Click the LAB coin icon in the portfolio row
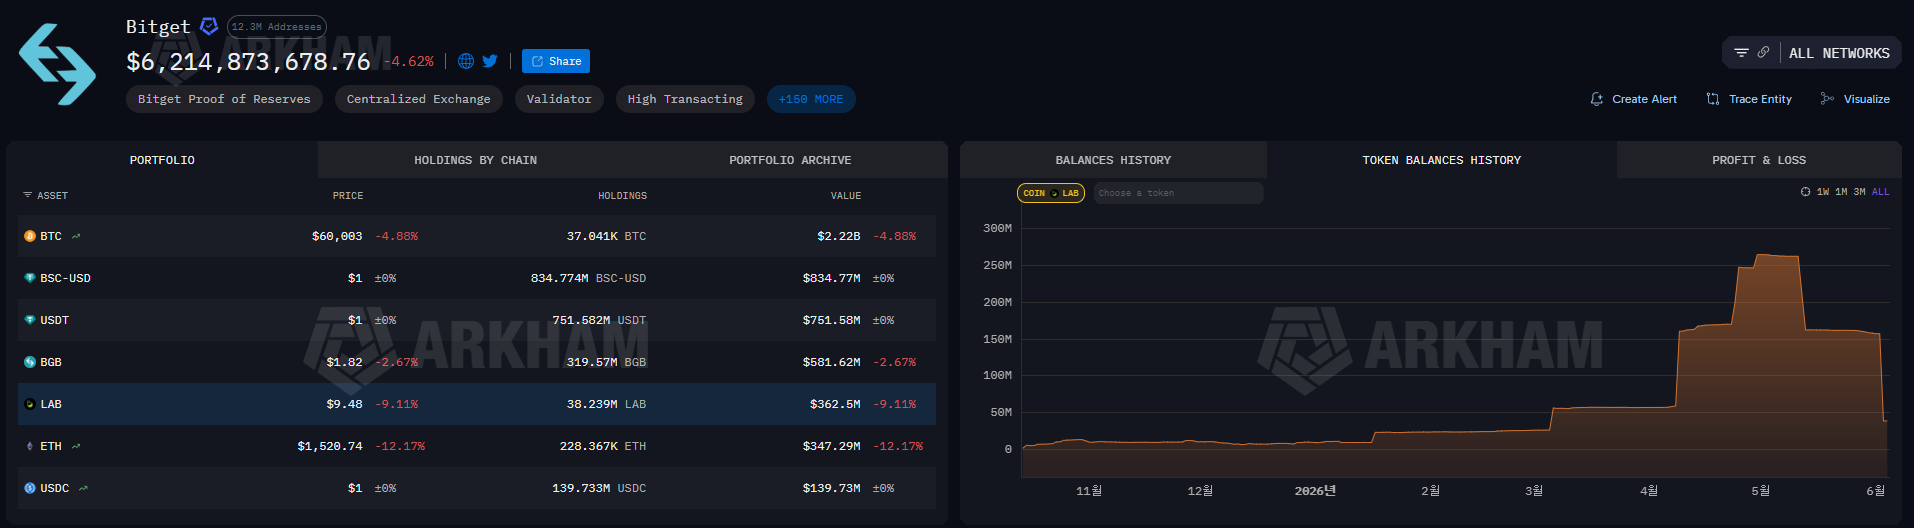Screen dimensions: 1914x528 pos(30,404)
